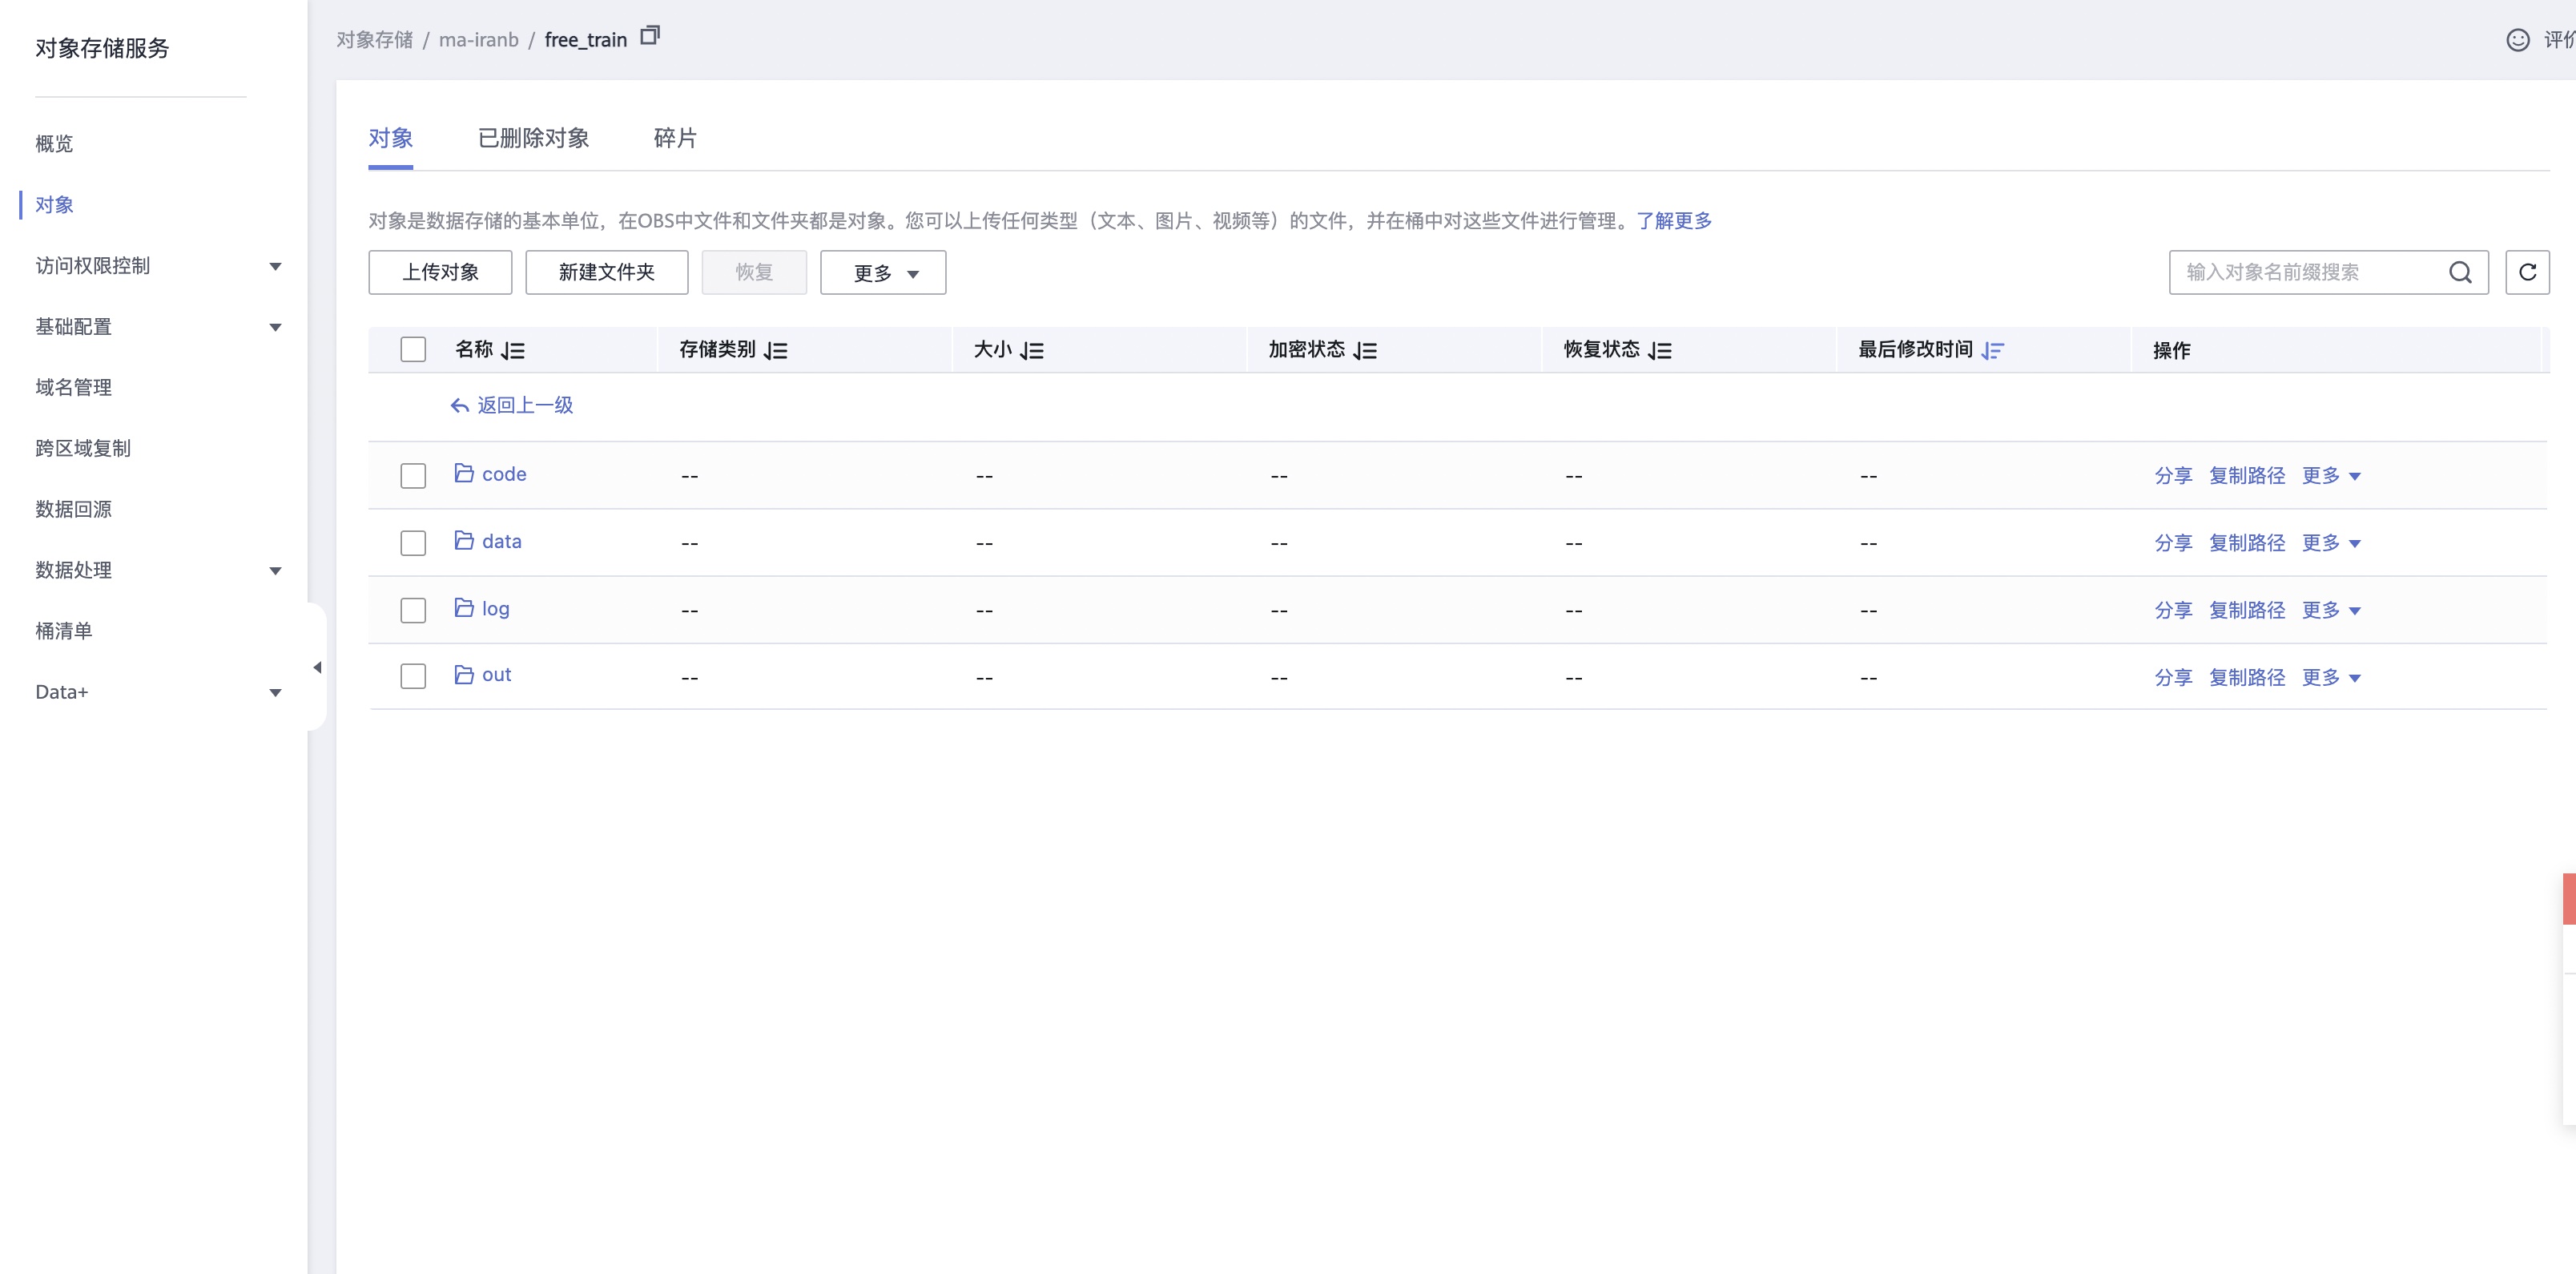Image resolution: width=2576 pixels, height=1274 pixels.
Task: Tick the select-all header checkbox
Action: (x=413, y=349)
